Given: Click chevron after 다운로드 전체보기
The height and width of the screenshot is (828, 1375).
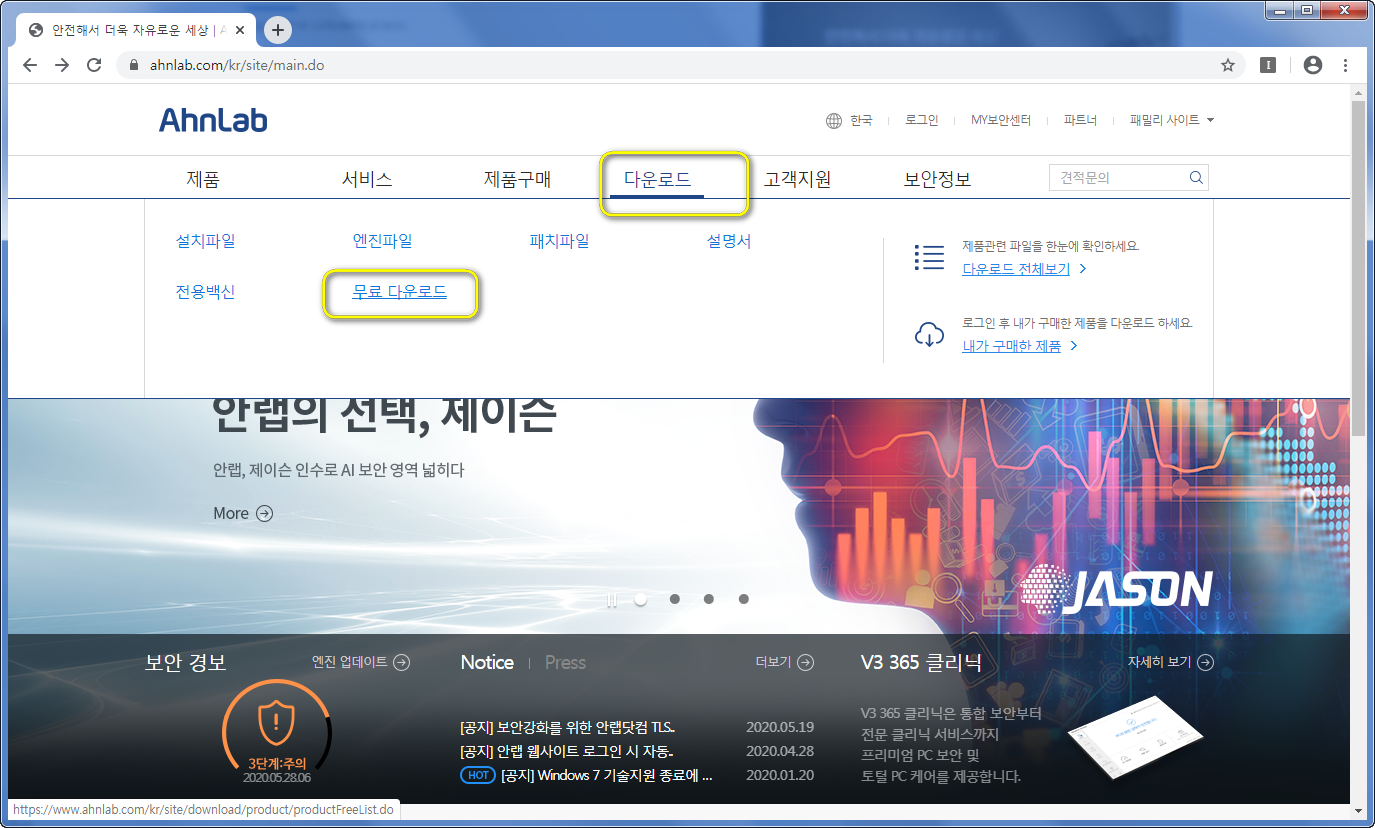Looking at the screenshot, I should 1083,269.
